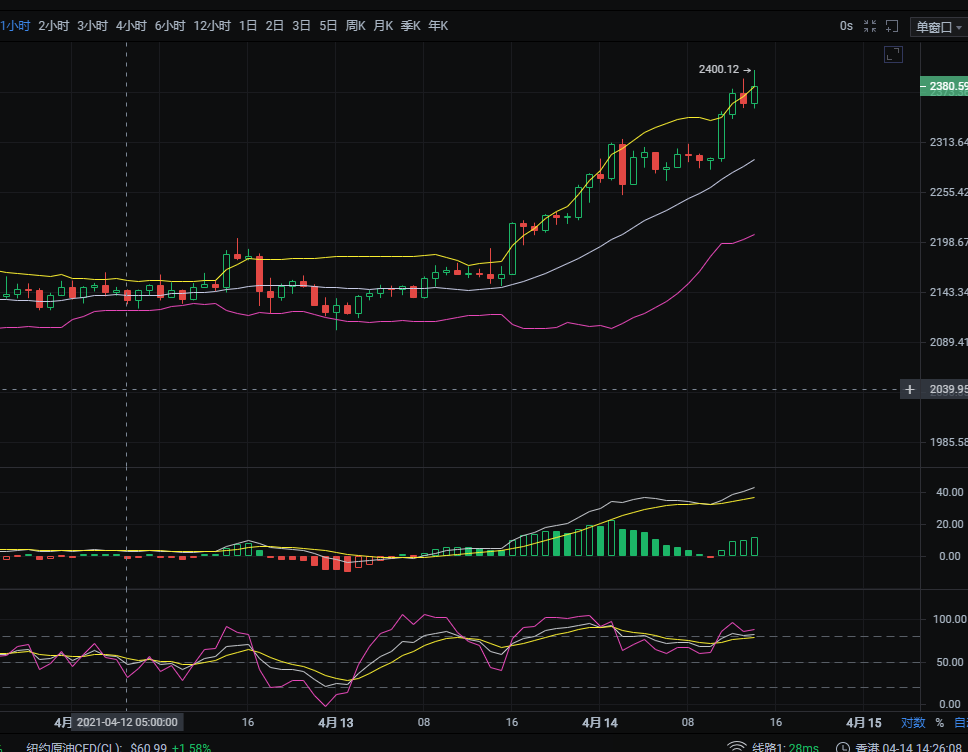
Task: Click the 2400.12 high price arrow marker
Action: click(x=746, y=70)
